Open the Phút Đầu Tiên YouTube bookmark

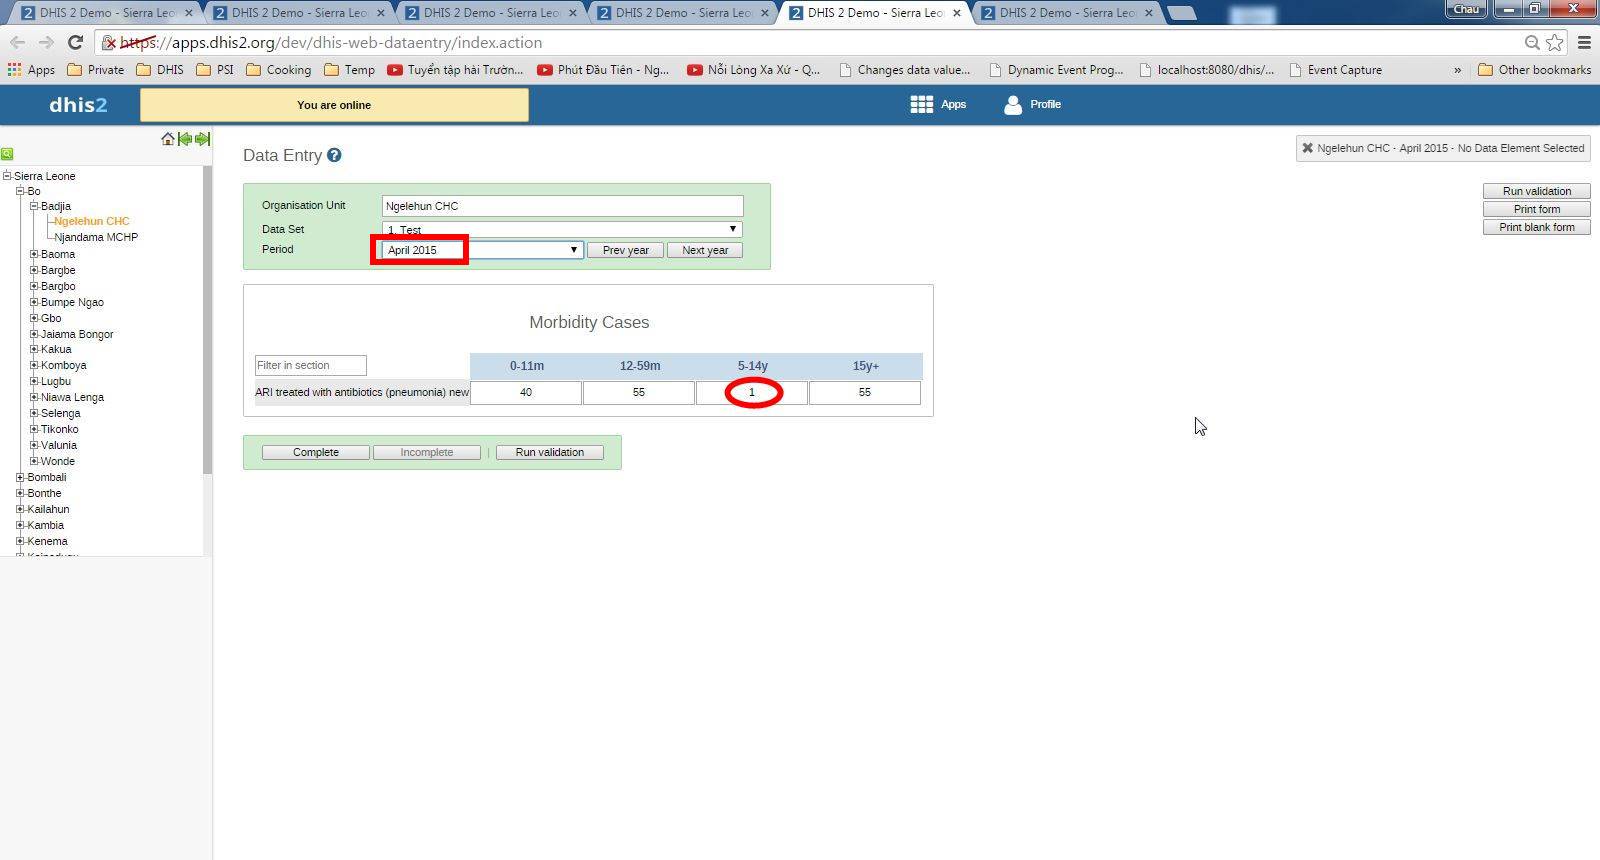point(603,70)
